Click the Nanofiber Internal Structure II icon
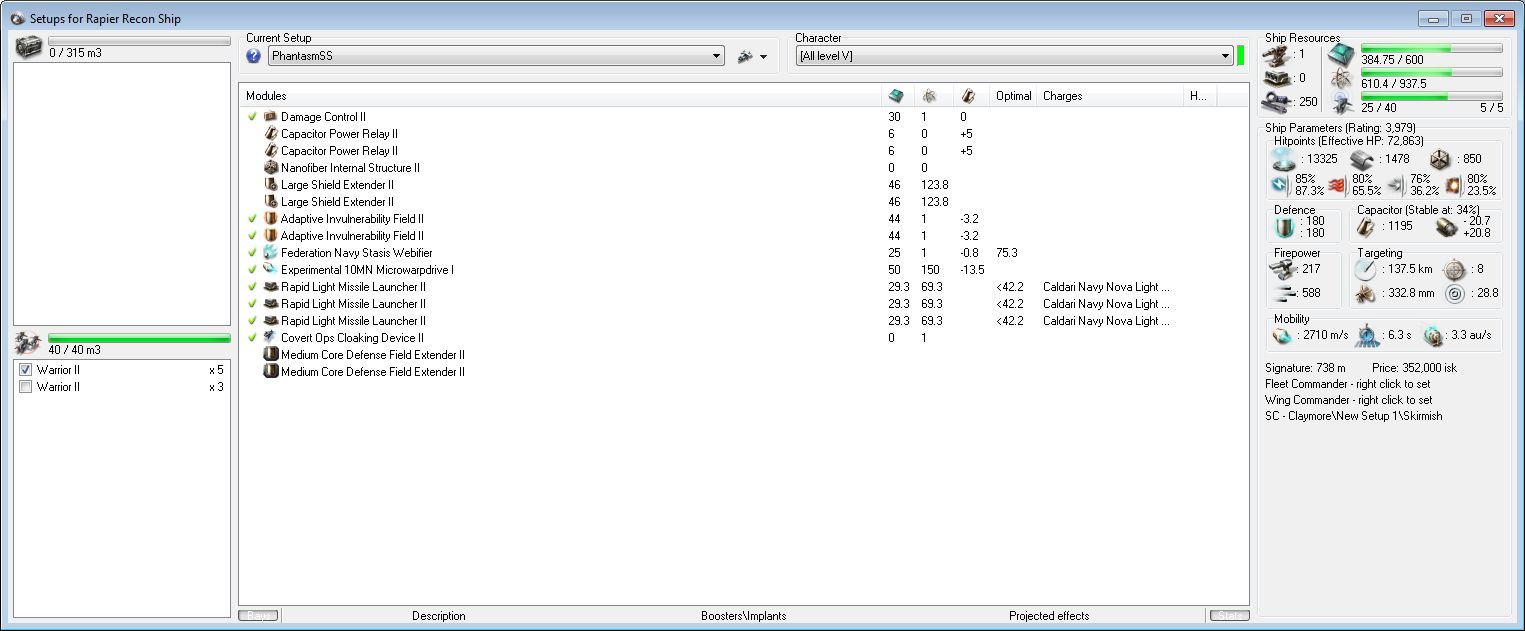This screenshot has width=1525, height=631. click(x=270, y=168)
